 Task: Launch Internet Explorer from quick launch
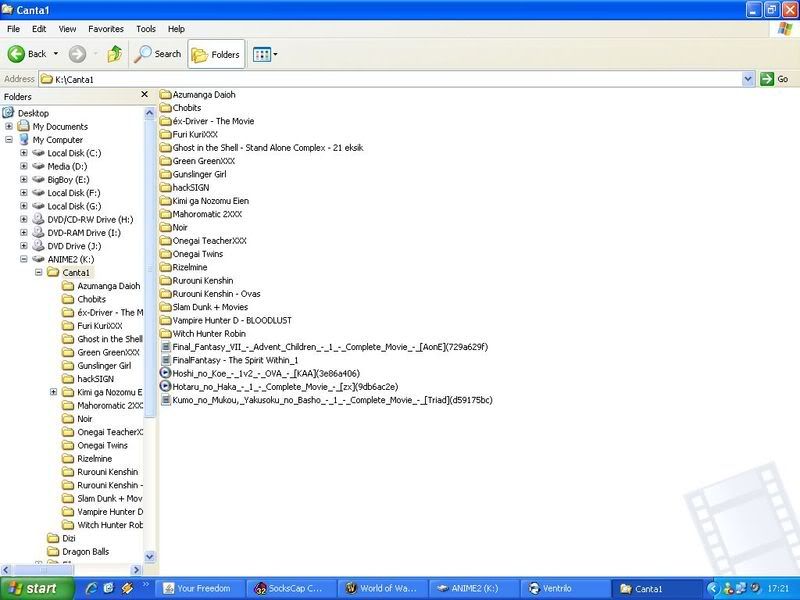tap(92, 588)
